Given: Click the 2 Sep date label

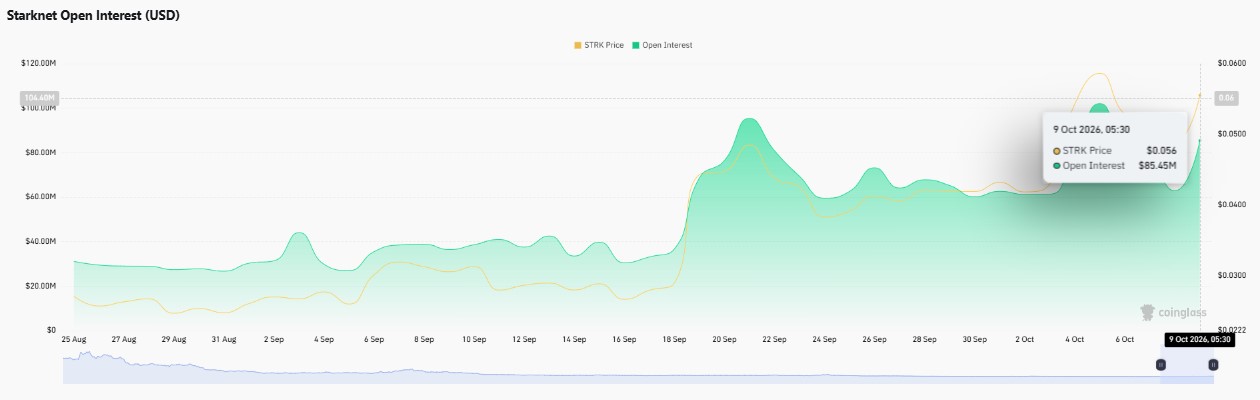Looking at the screenshot, I should (274, 340).
